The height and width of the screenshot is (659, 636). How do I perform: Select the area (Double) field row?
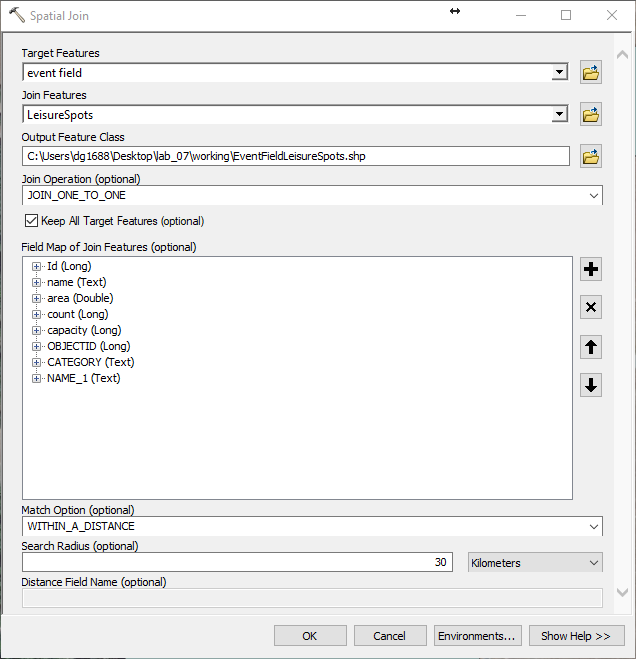point(80,298)
